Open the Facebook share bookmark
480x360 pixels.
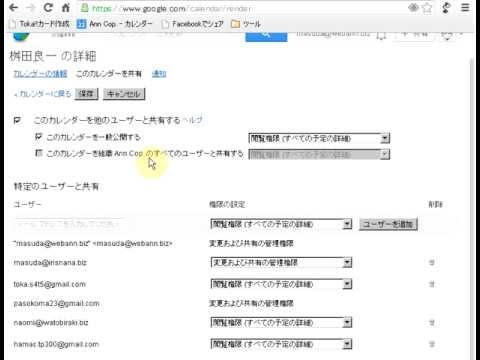[x=192, y=24]
